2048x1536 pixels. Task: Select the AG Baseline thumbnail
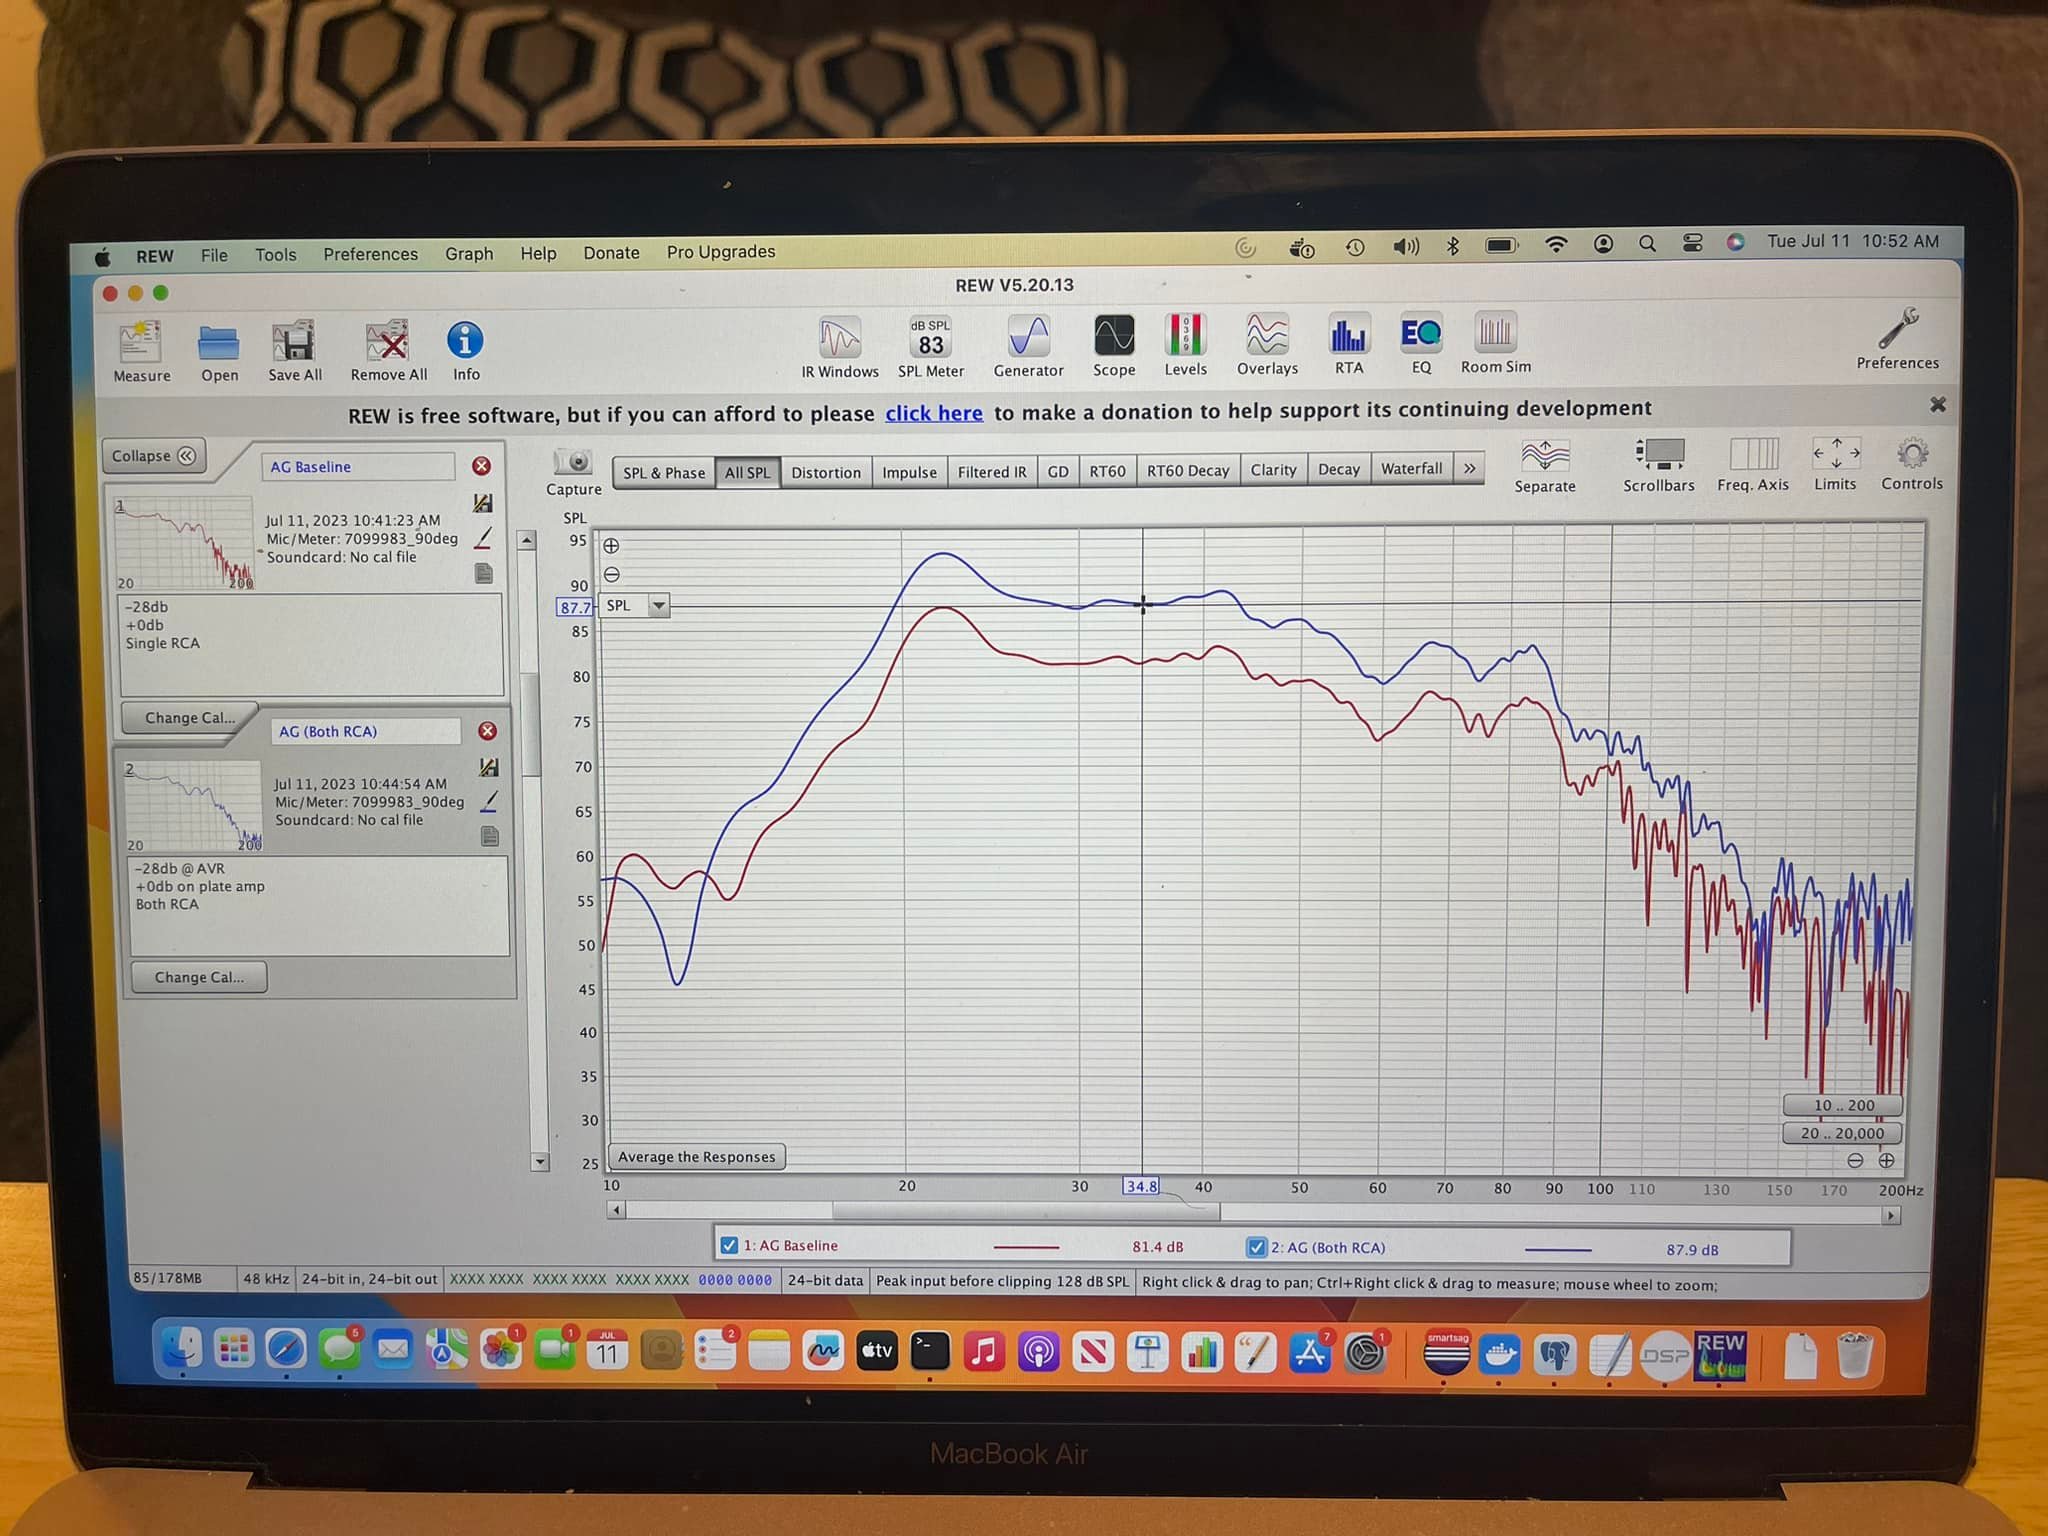tap(184, 543)
